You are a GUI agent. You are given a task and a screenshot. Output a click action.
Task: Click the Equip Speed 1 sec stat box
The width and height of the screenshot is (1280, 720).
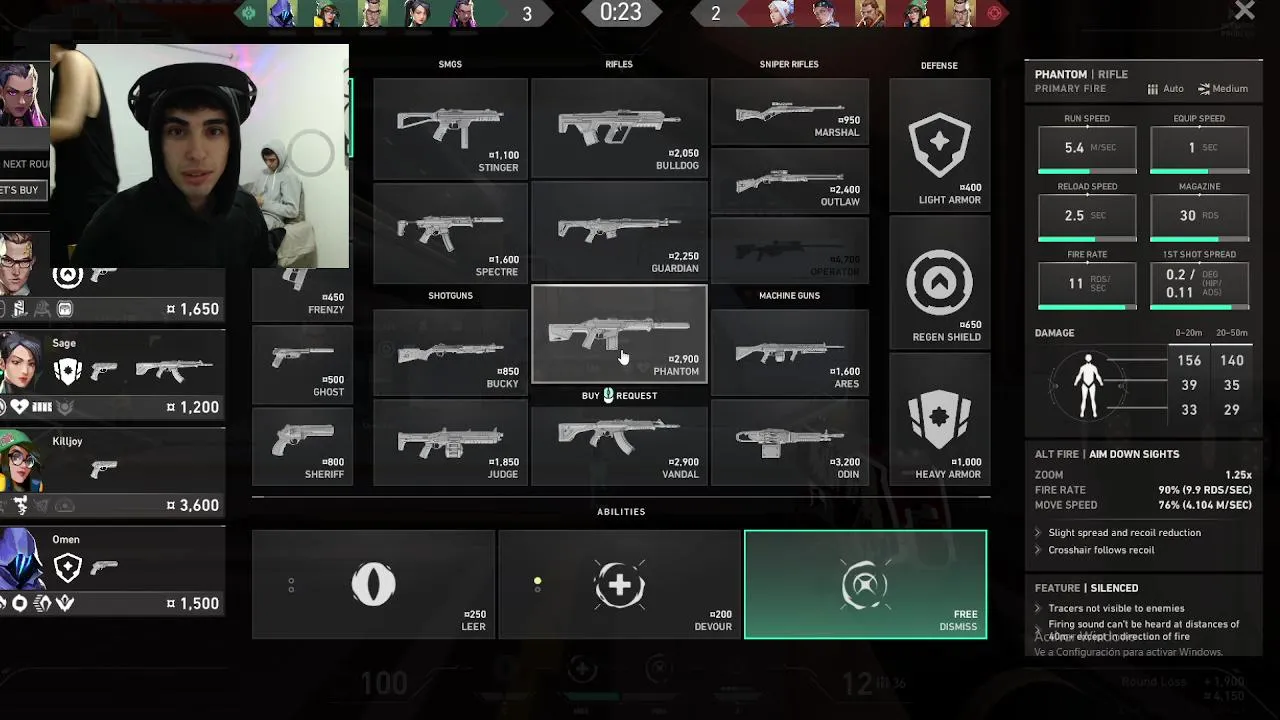(x=1199, y=149)
